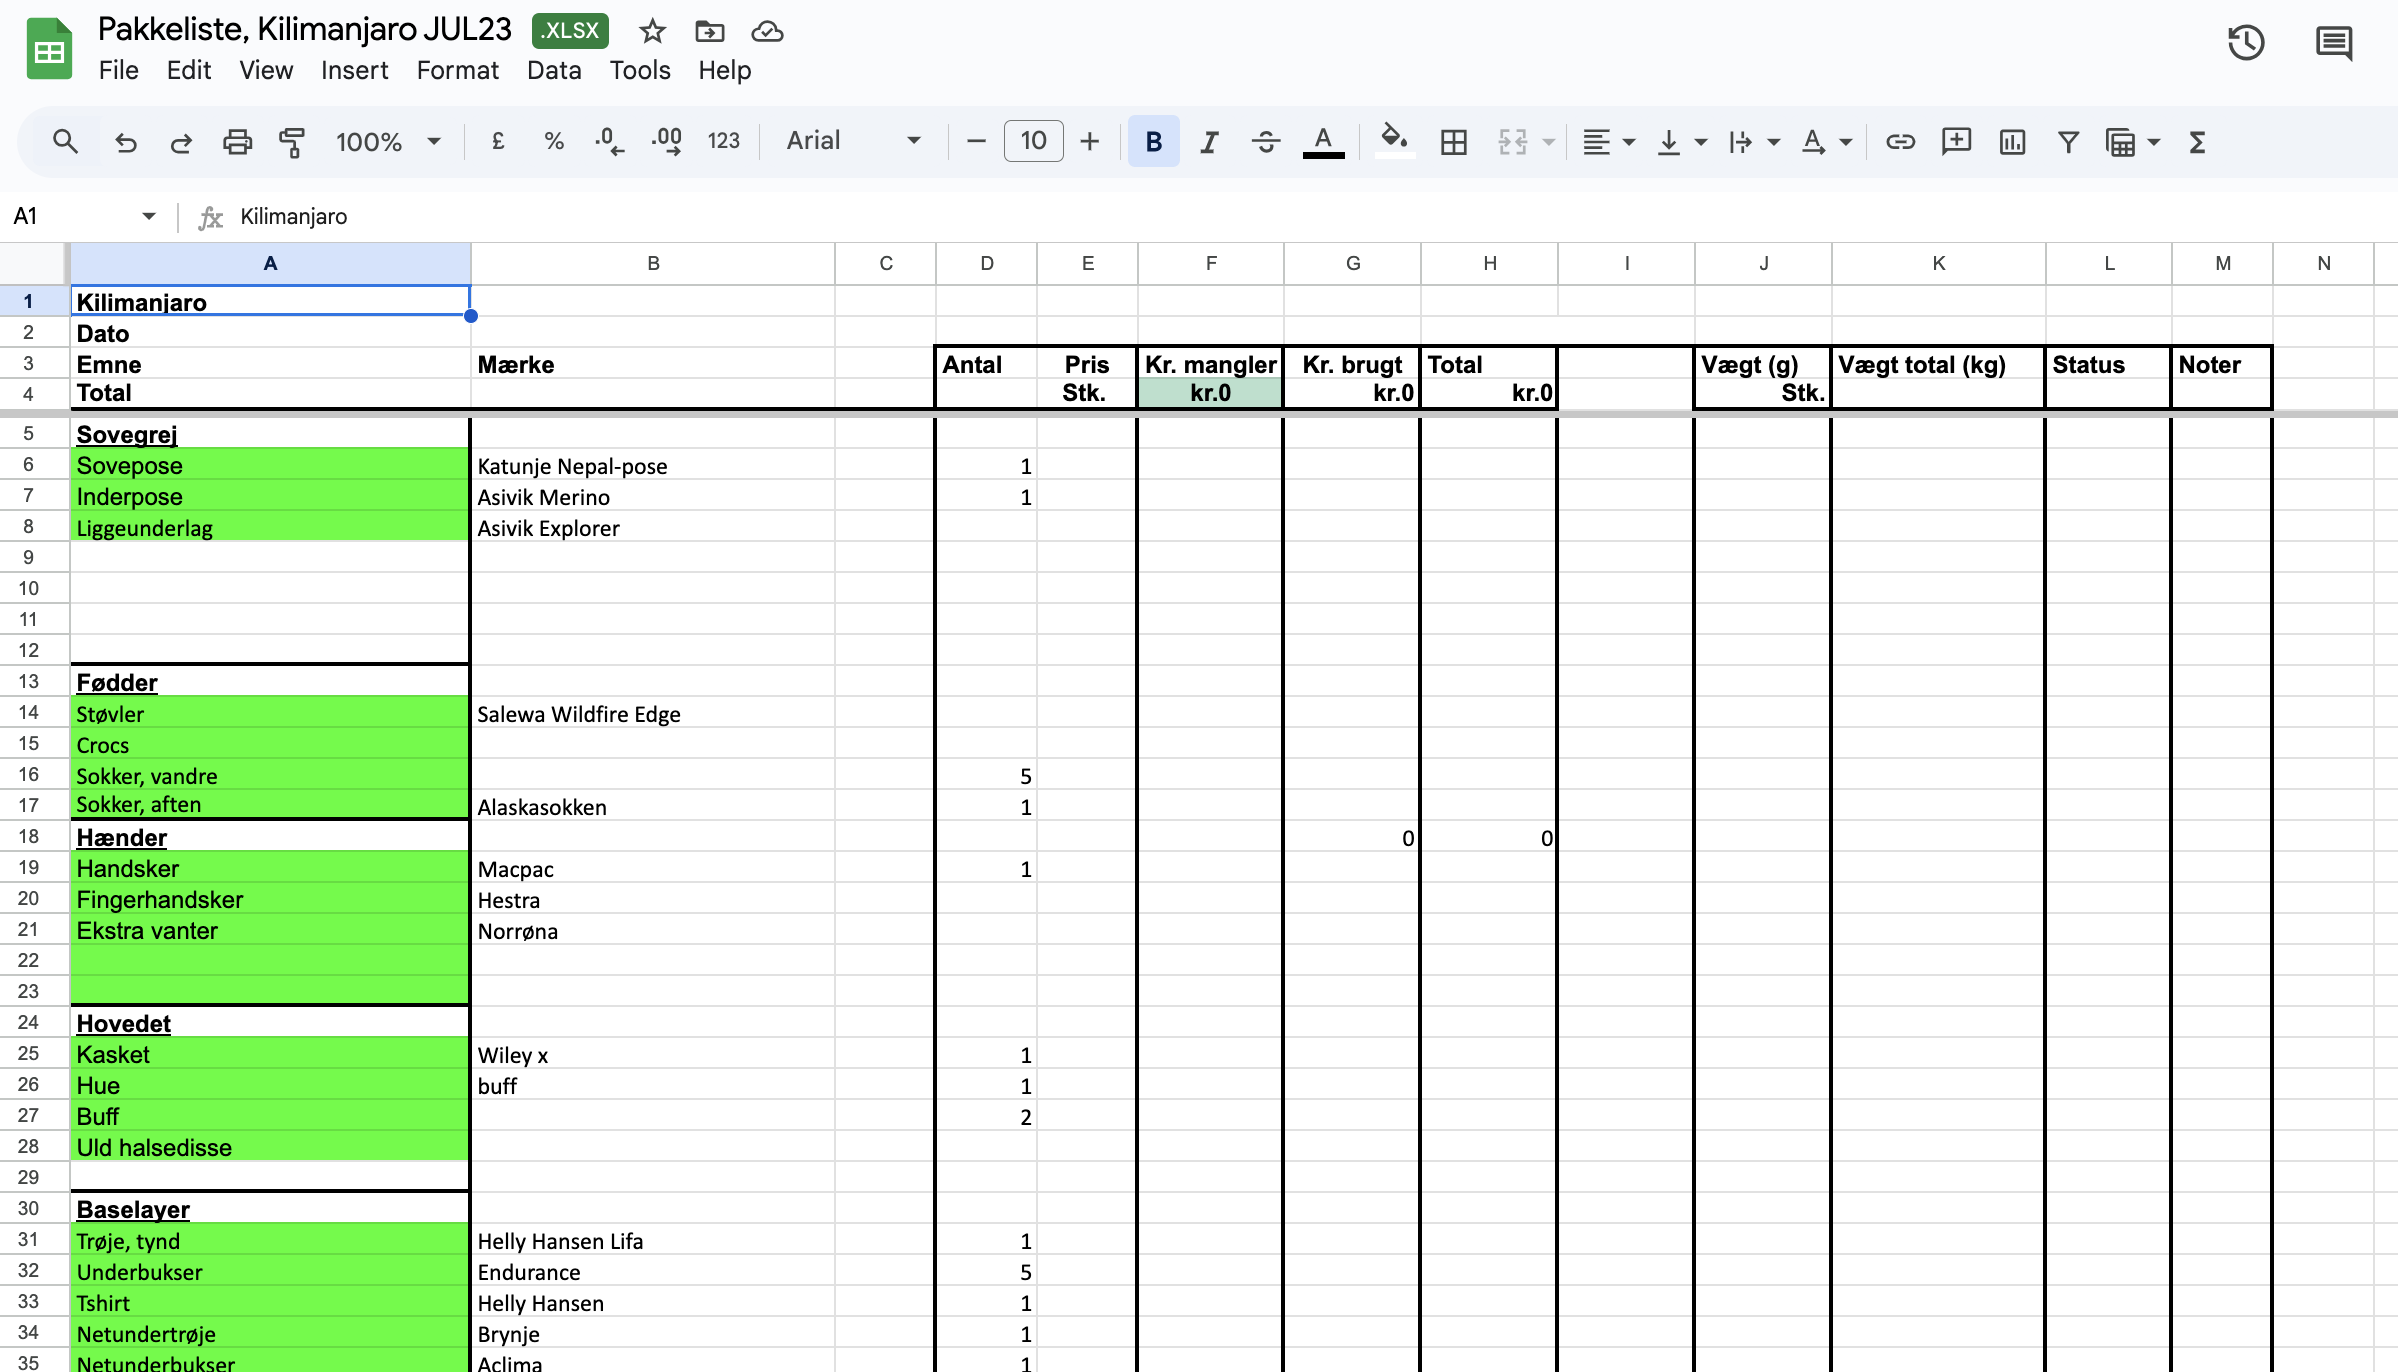Expand the name box dropdown arrow
This screenshot has height=1372, width=2398.
pyautogui.click(x=149, y=216)
